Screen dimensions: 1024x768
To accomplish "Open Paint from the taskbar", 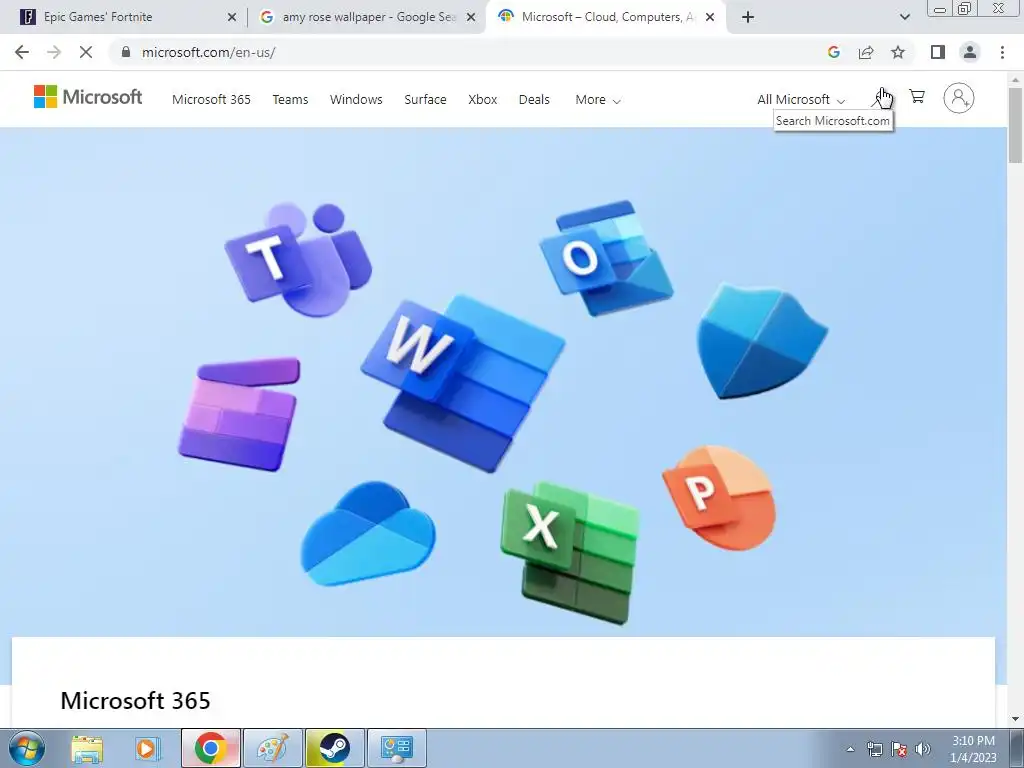I will (x=272, y=748).
